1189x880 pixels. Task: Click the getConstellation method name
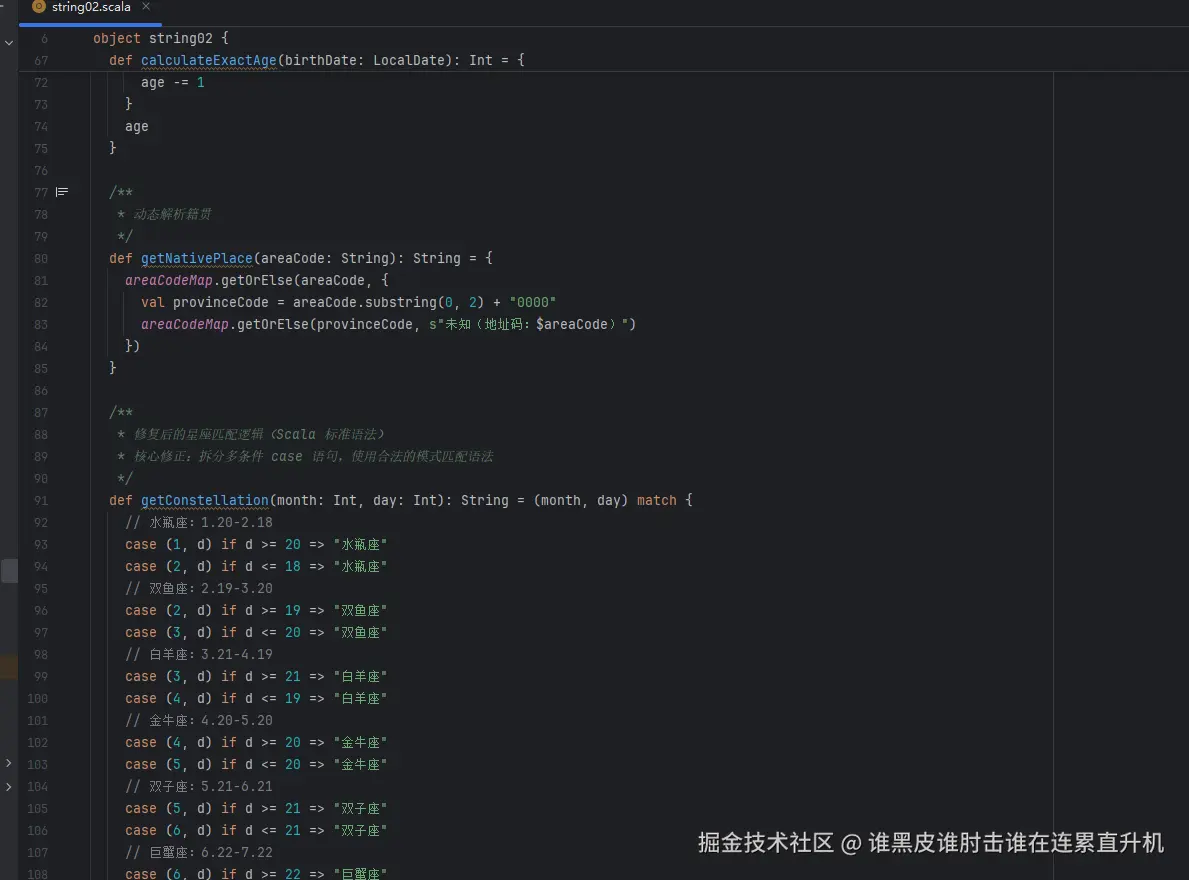205,500
